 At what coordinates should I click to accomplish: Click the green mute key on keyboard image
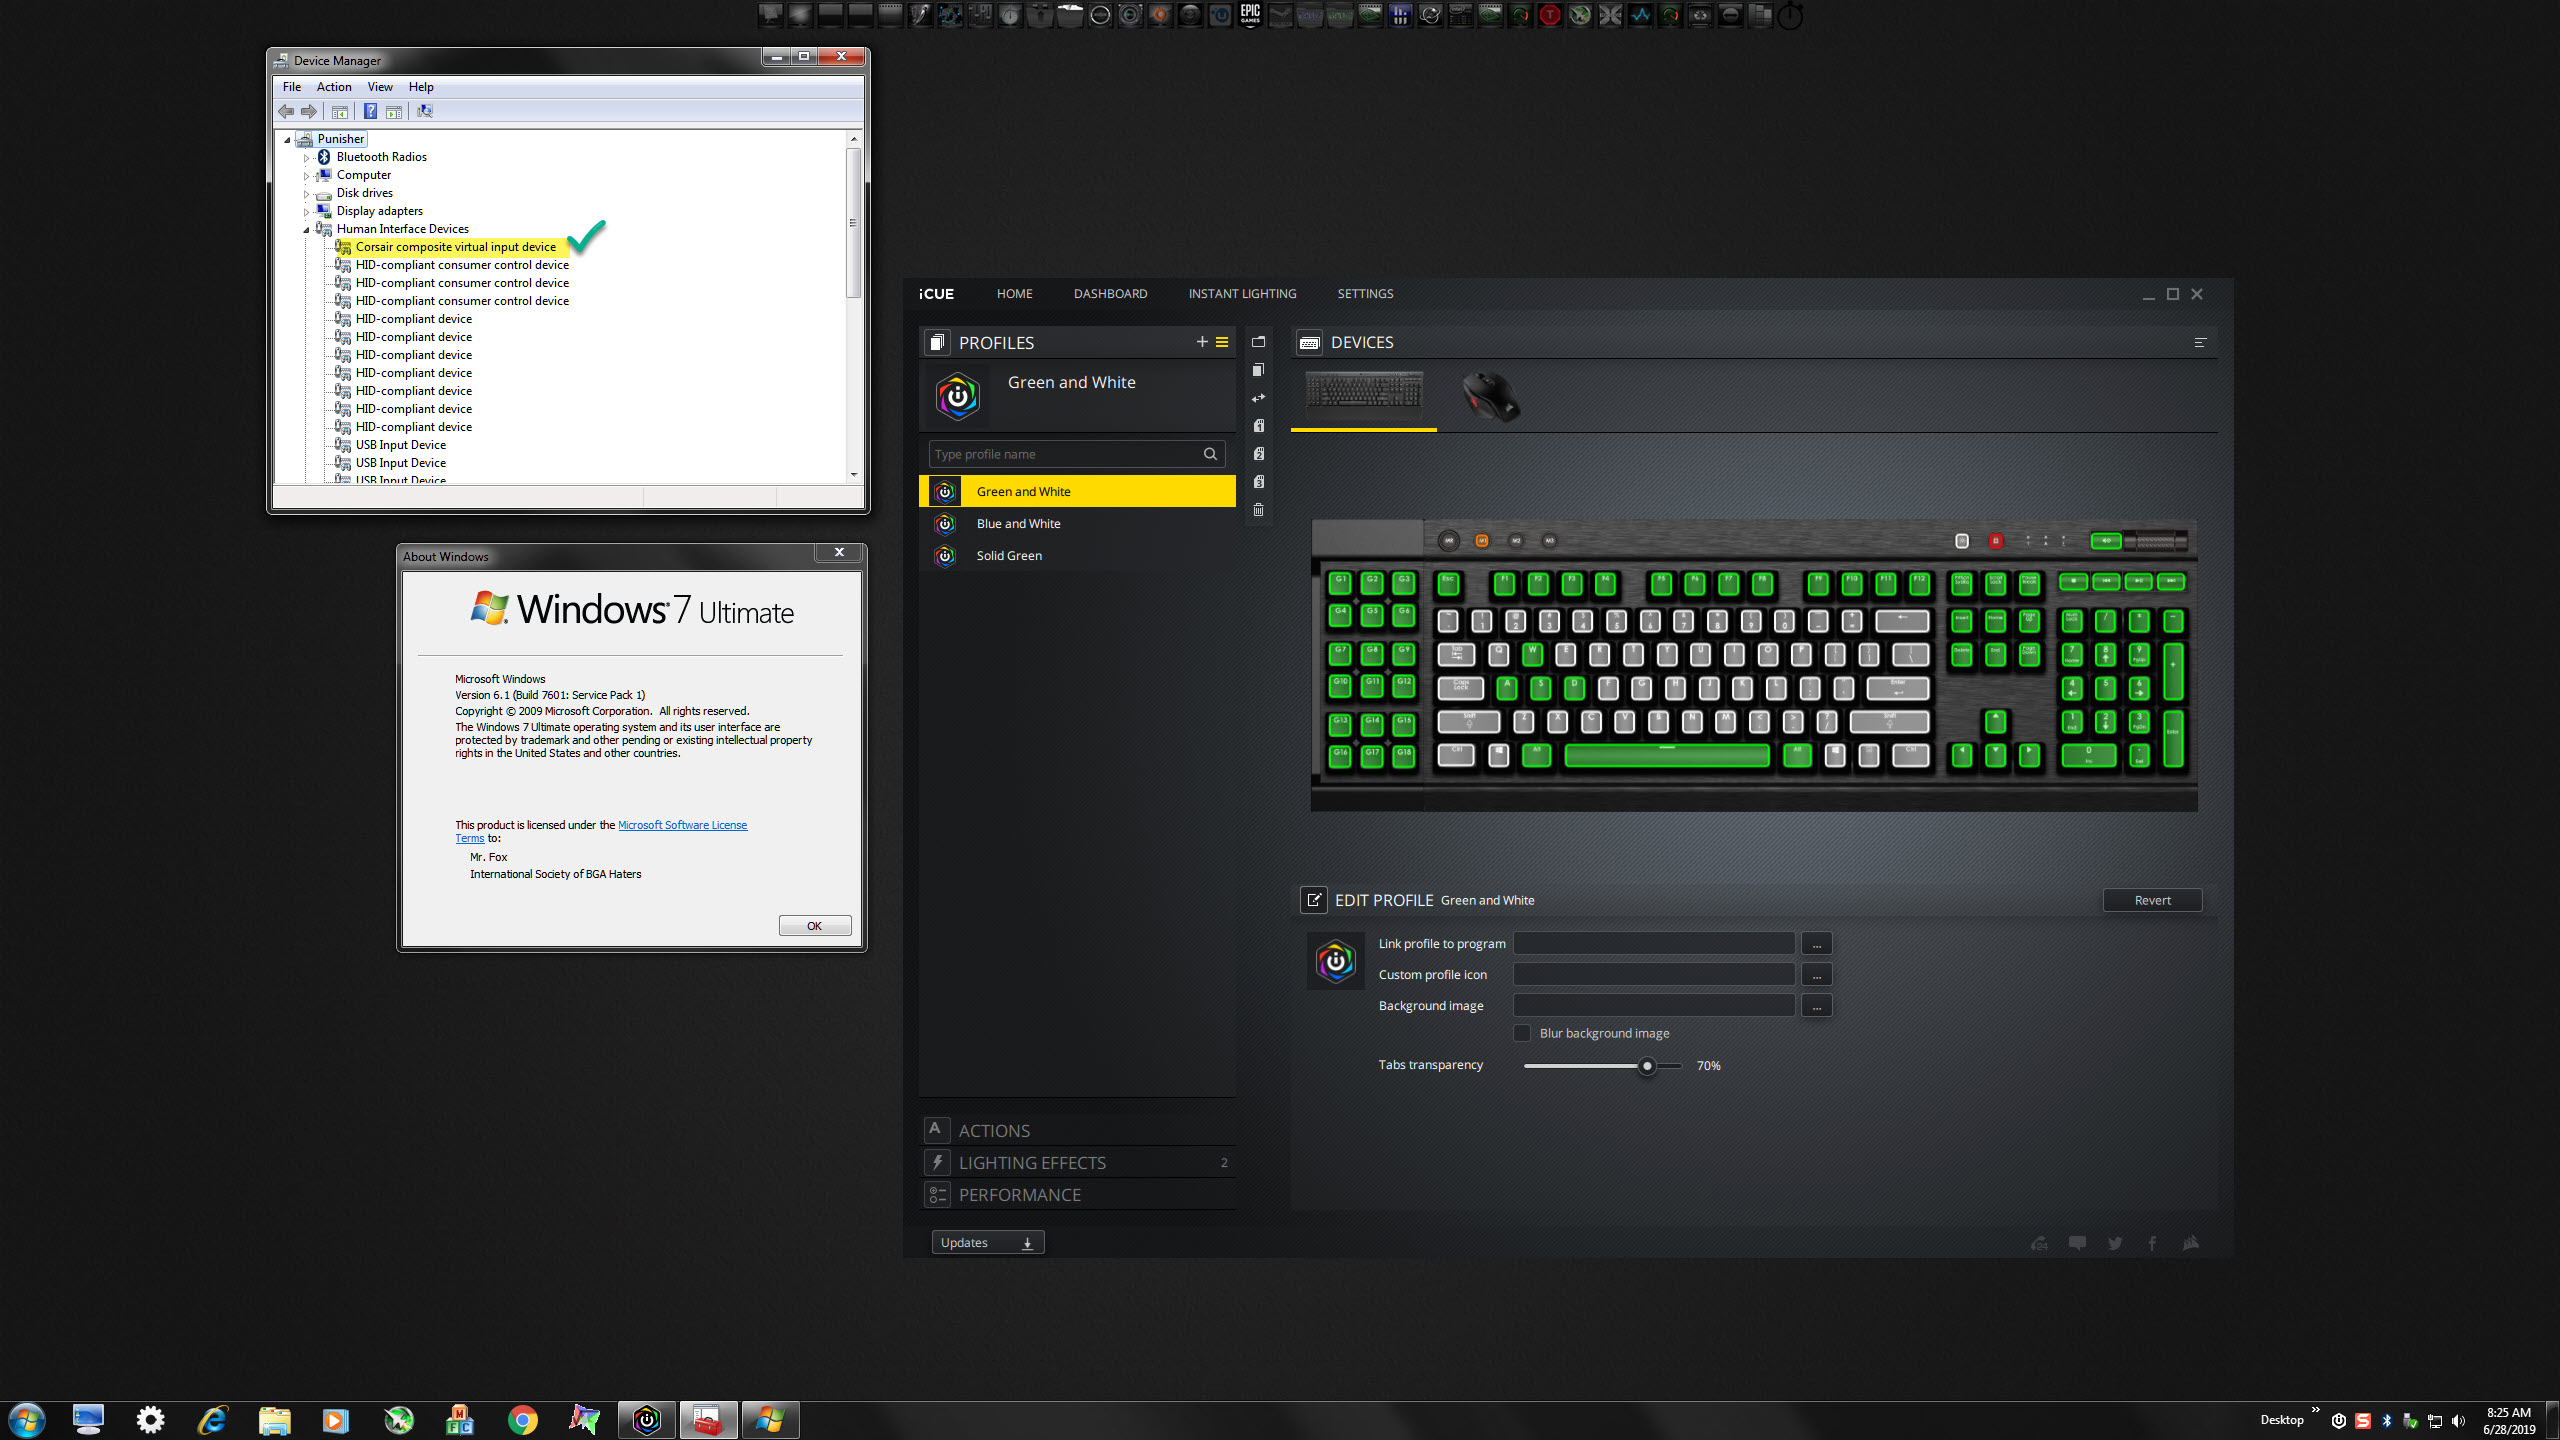pos(2106,541)
